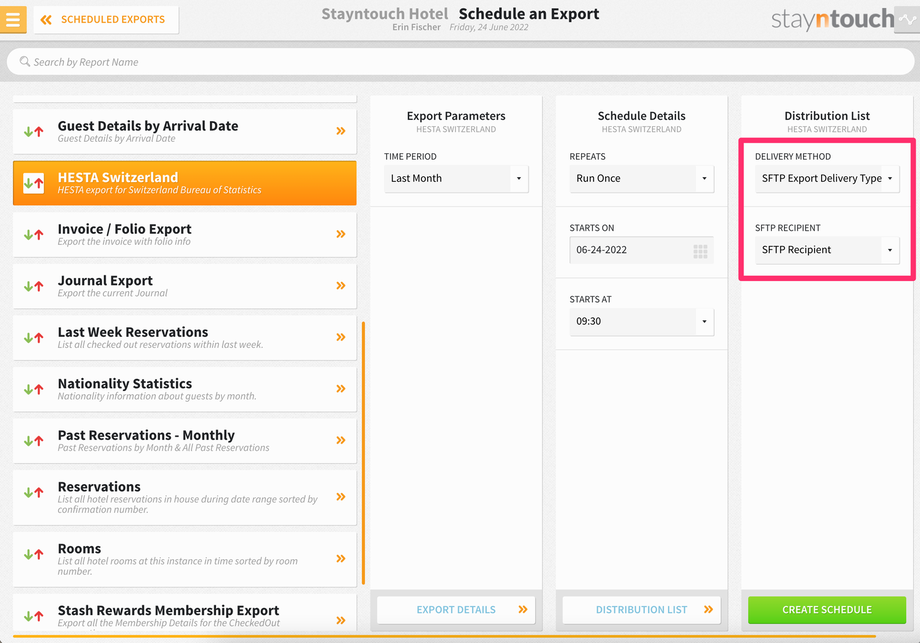This screenshot has height=643, width=920.
Task: Select Last Week Reservations export
Action: click(x=184, y=338)
